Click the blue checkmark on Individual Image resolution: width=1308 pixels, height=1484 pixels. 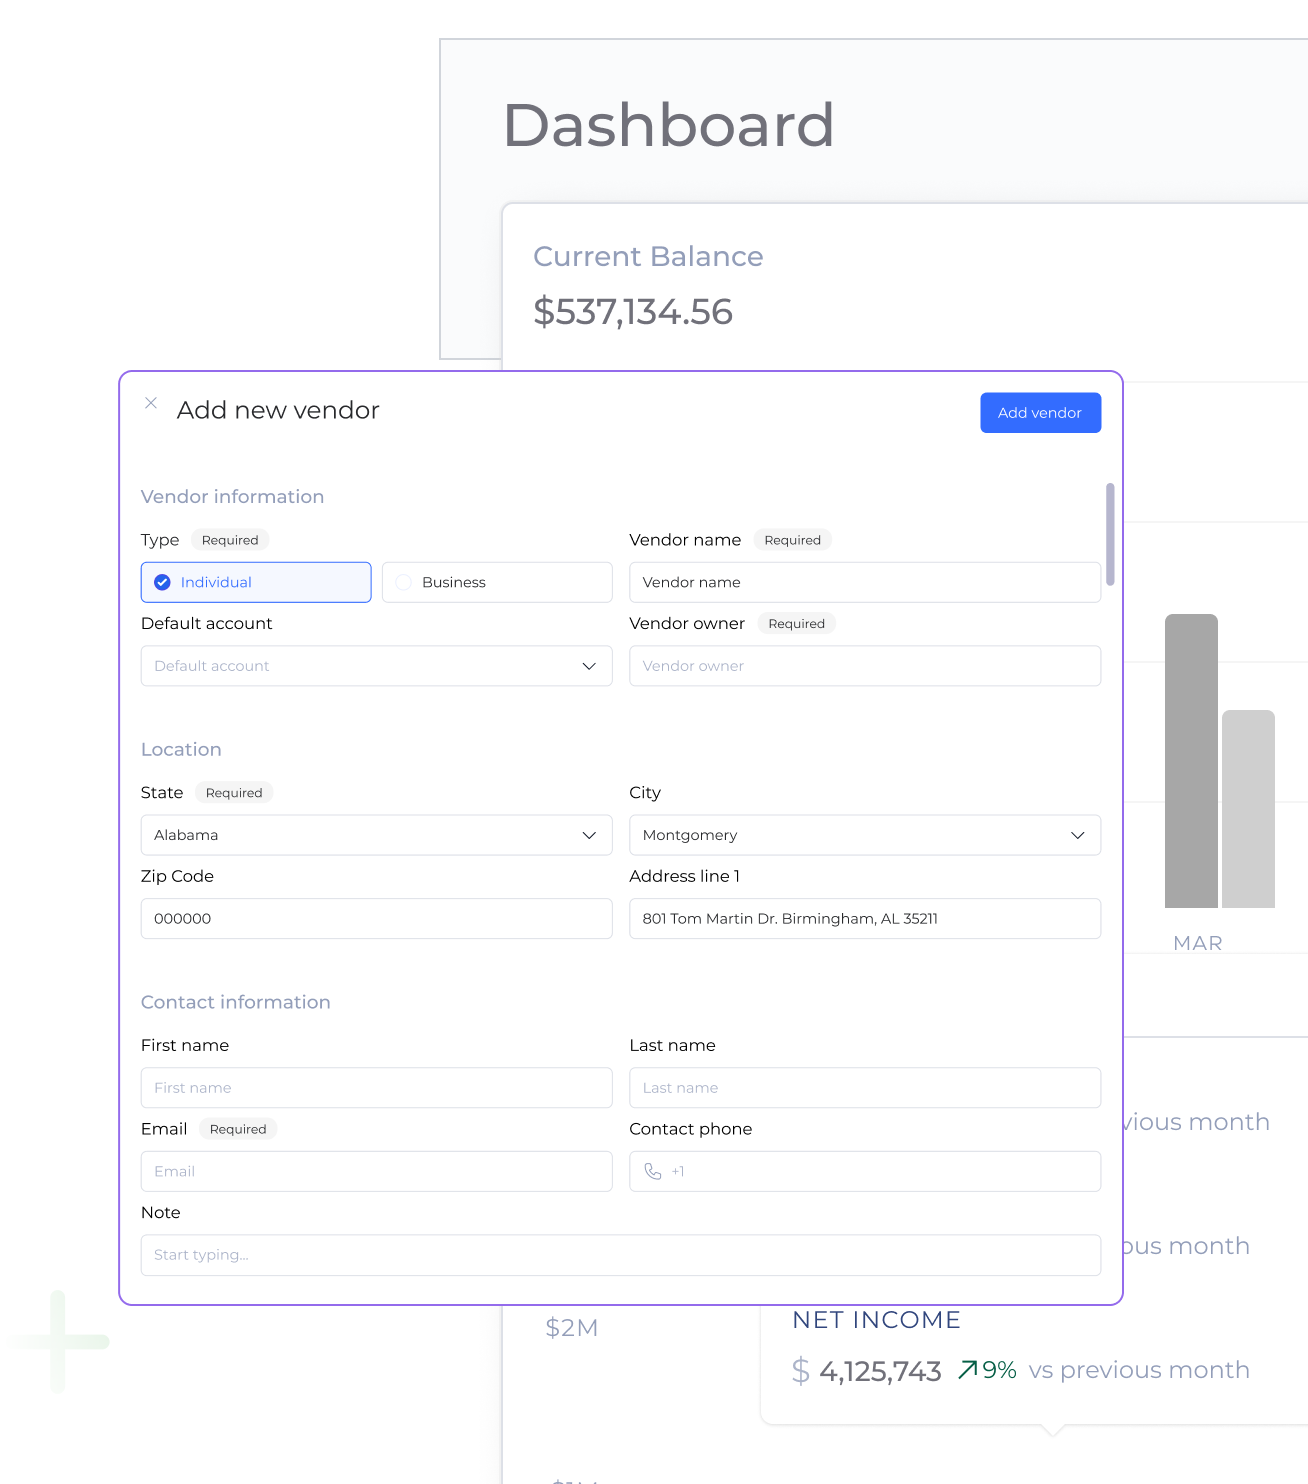click(x=162, y=582)
